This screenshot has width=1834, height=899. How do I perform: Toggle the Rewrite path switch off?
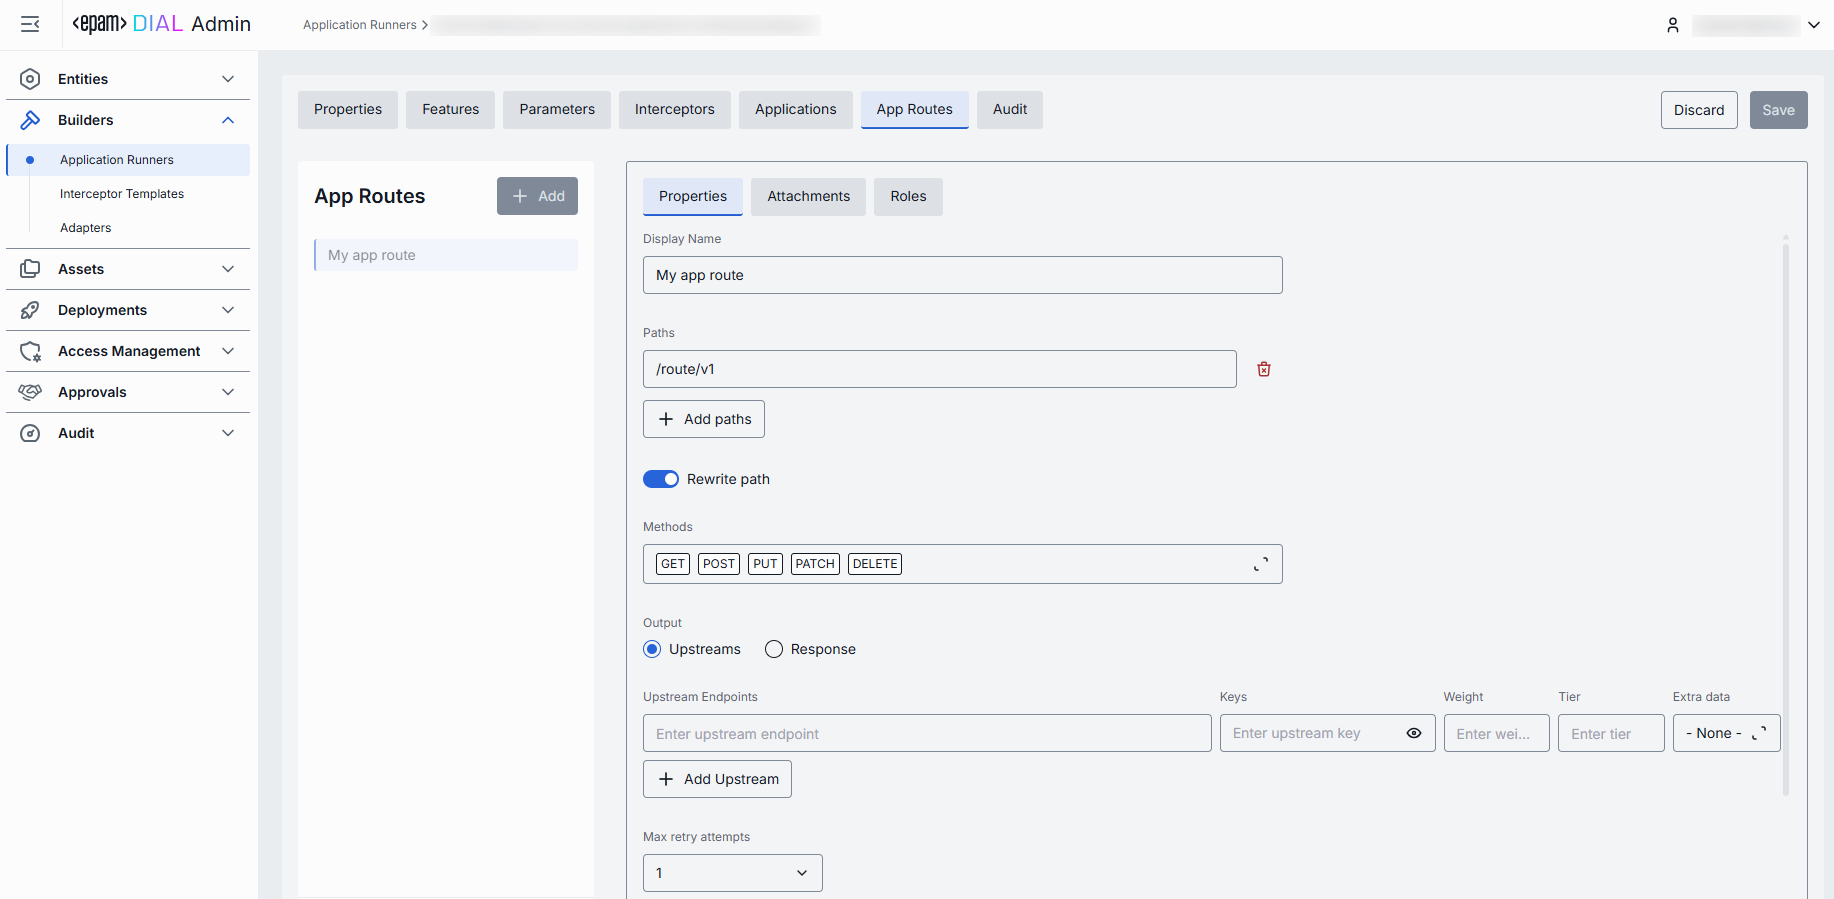(660, 479)
